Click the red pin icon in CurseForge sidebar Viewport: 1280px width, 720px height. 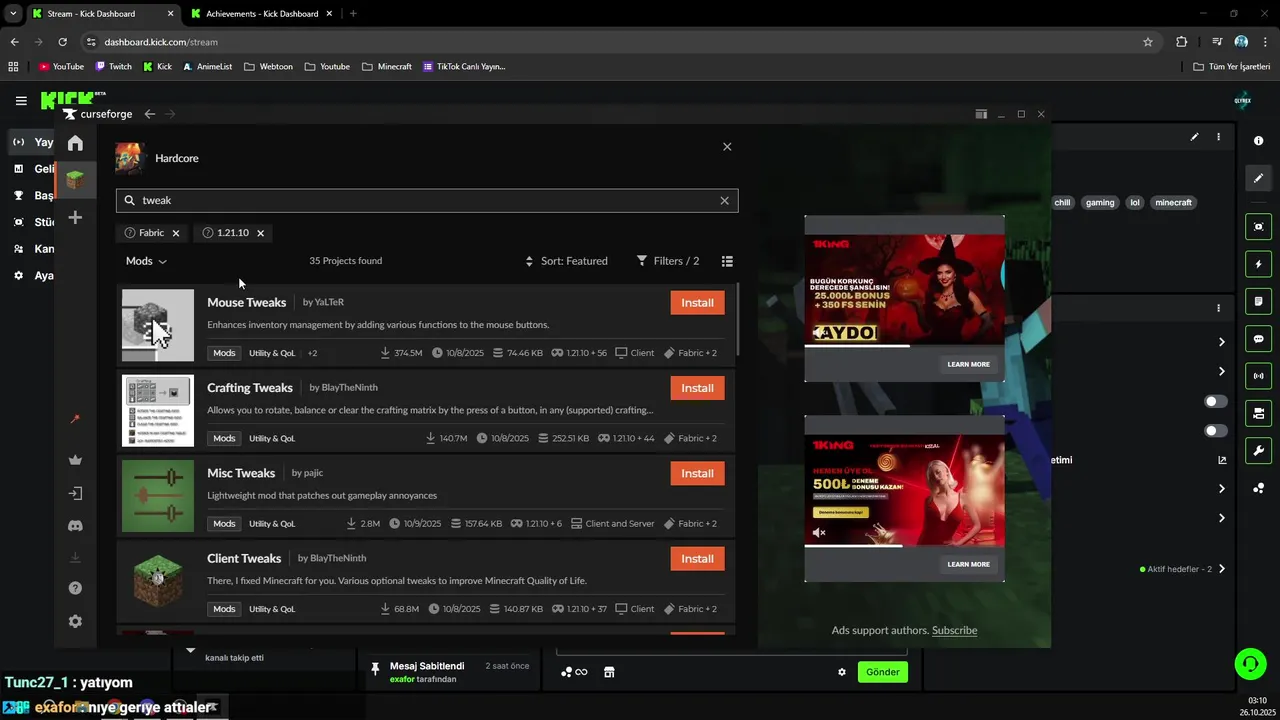tap(75, 419)
